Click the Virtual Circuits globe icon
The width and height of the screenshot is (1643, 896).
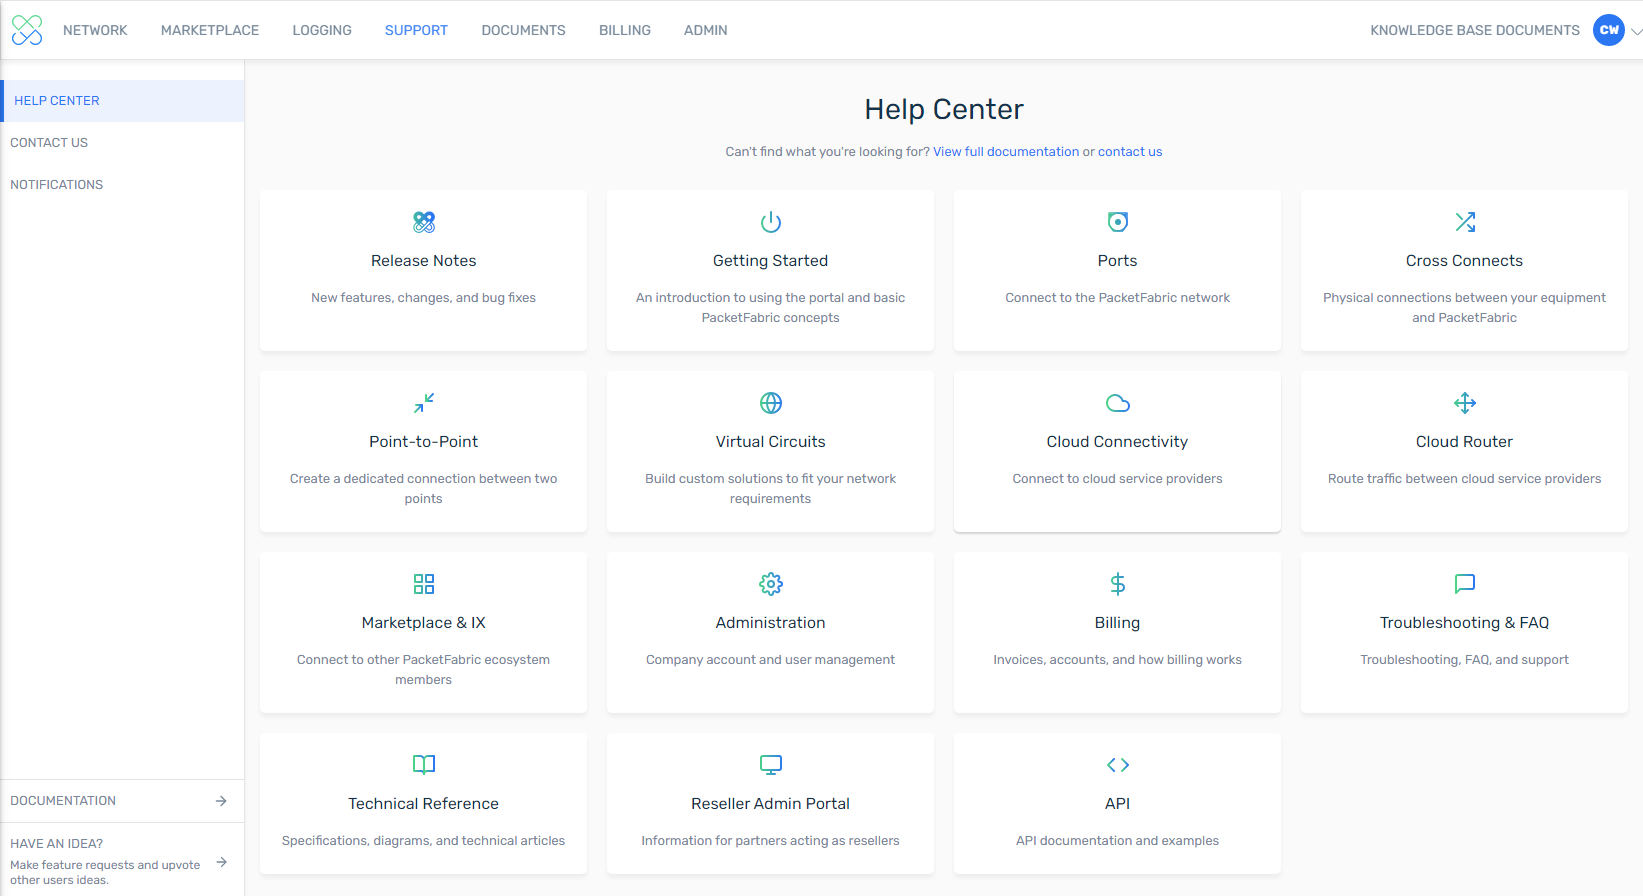[771, 403]
